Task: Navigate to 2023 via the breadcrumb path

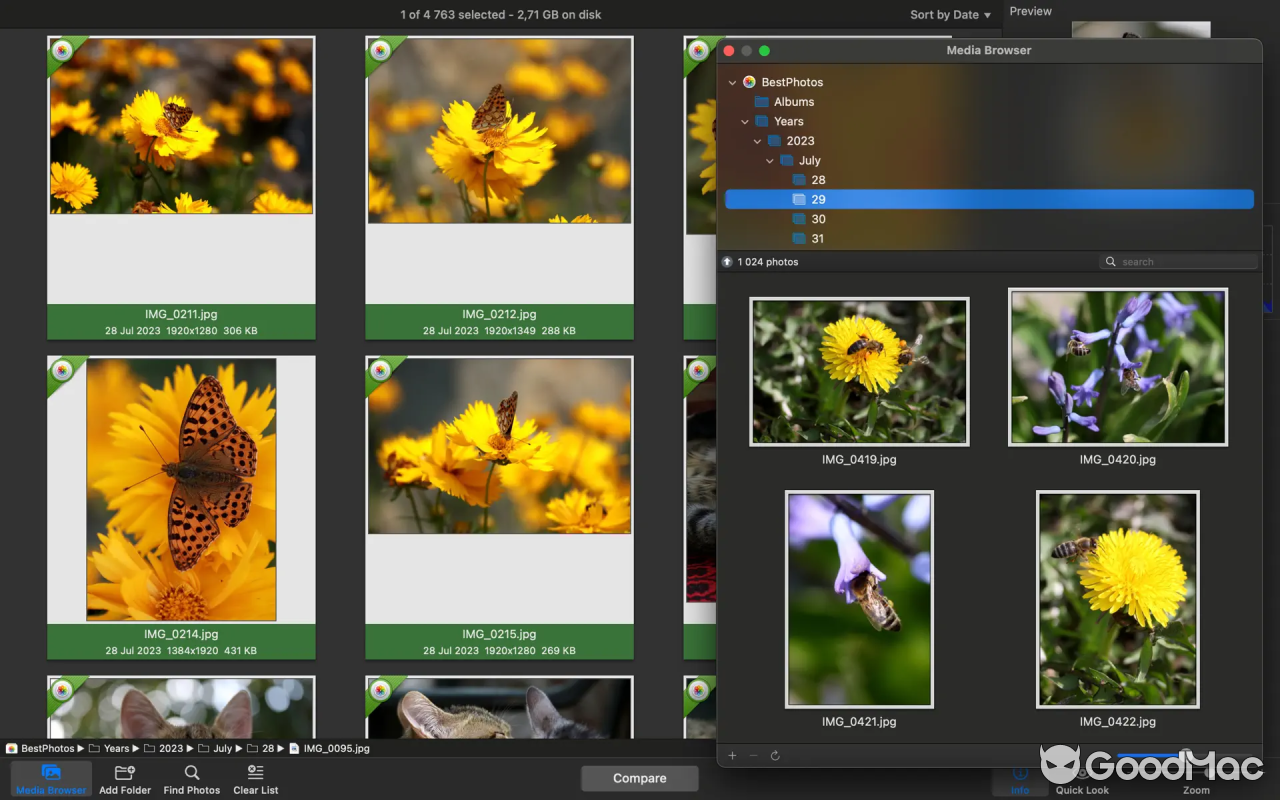Action: [170, 748]
